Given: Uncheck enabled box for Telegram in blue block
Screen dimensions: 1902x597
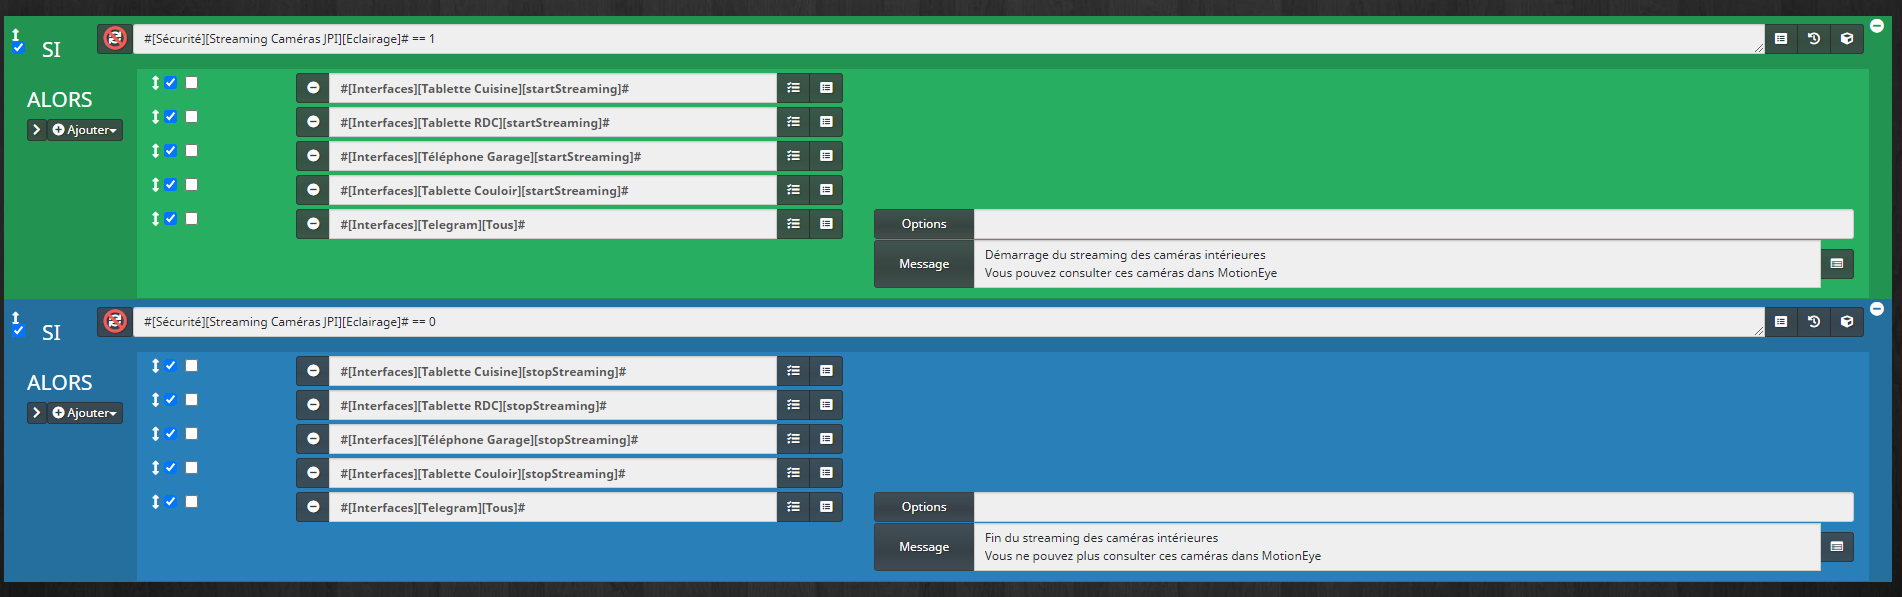Looking at the screenshot, I should click(171, 502).
